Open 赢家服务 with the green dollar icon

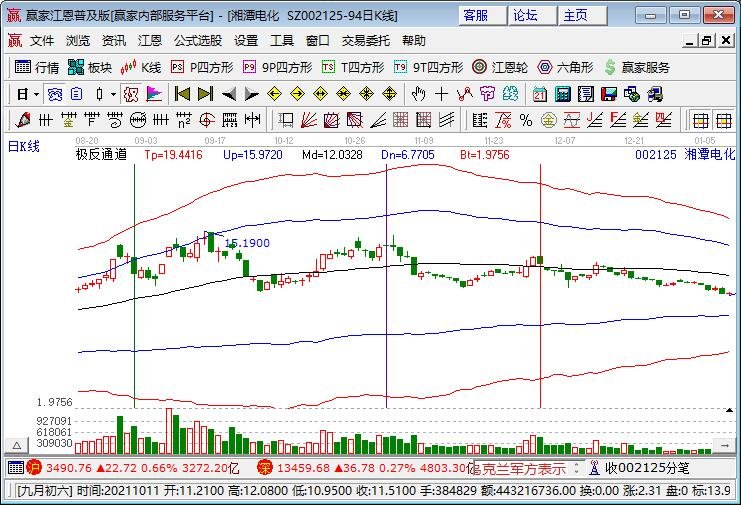click(x=637, y=67)
